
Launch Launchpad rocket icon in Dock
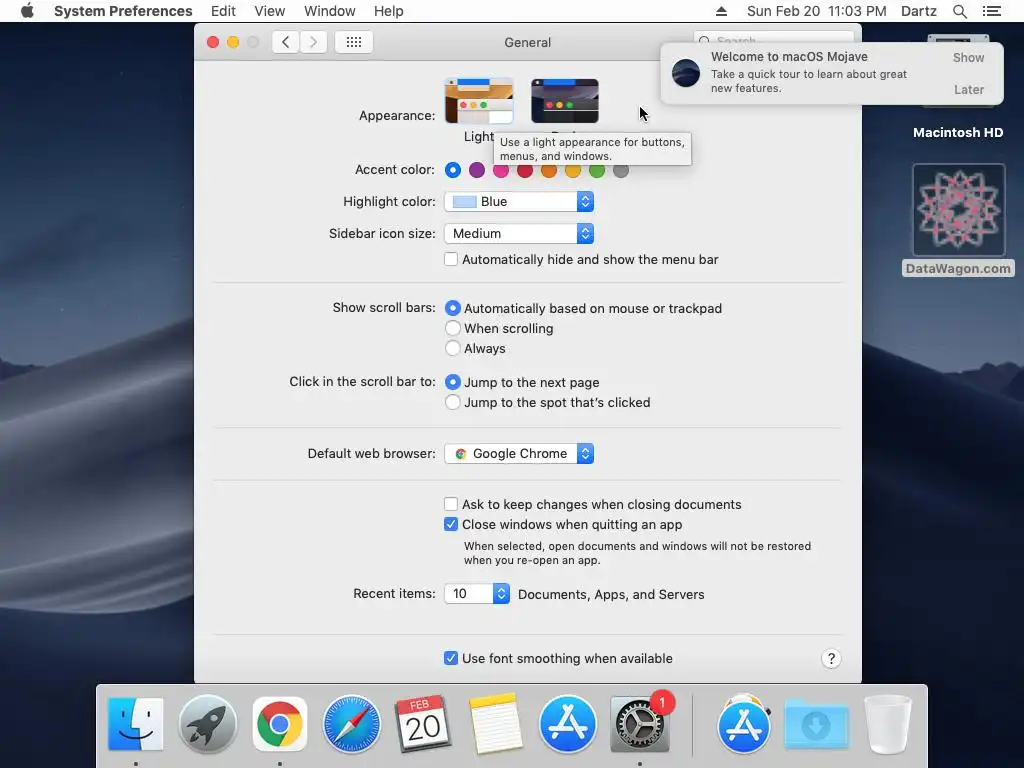pyautogui.click(x=208, y=724)
